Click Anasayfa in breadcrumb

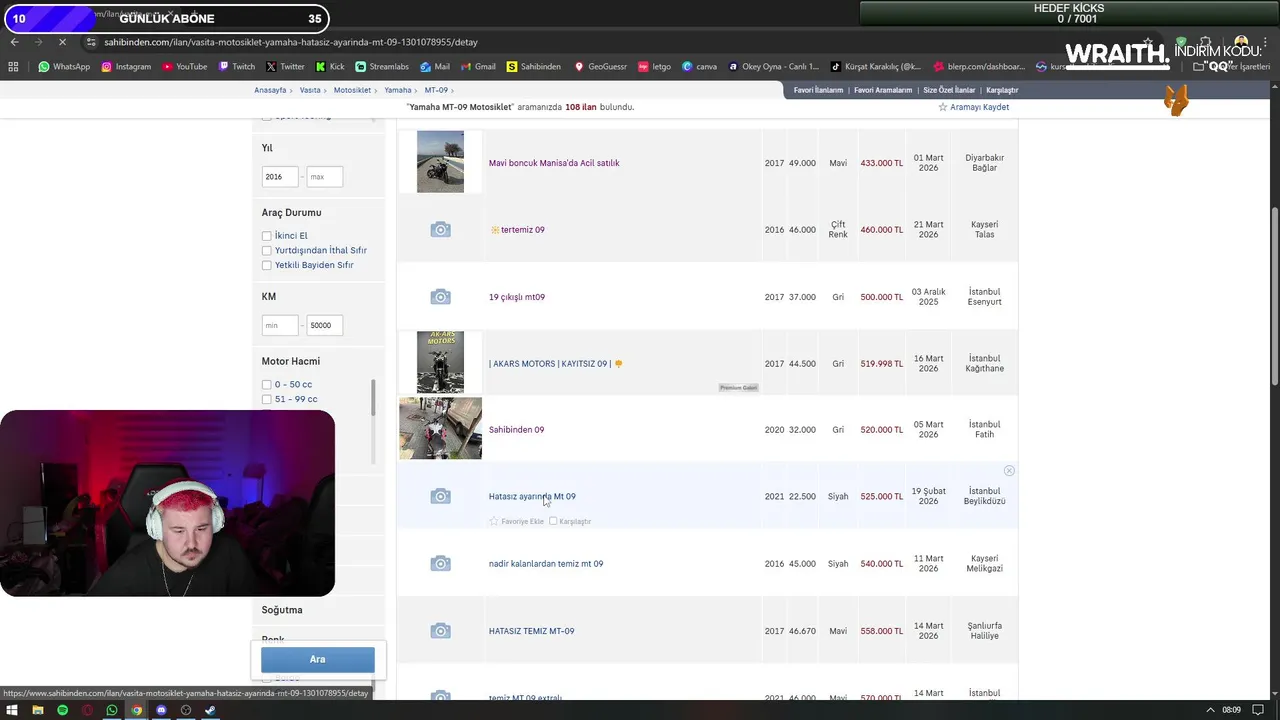pos(270,90)
